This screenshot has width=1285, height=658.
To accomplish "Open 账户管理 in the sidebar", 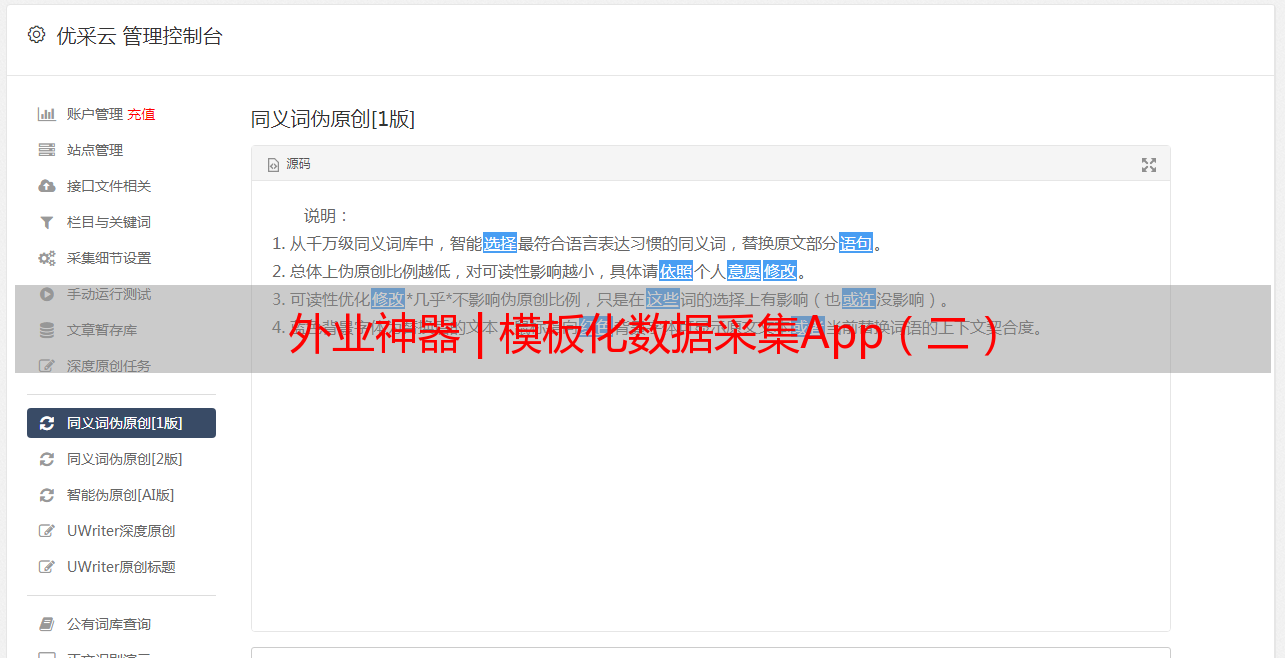I will 95,114.
